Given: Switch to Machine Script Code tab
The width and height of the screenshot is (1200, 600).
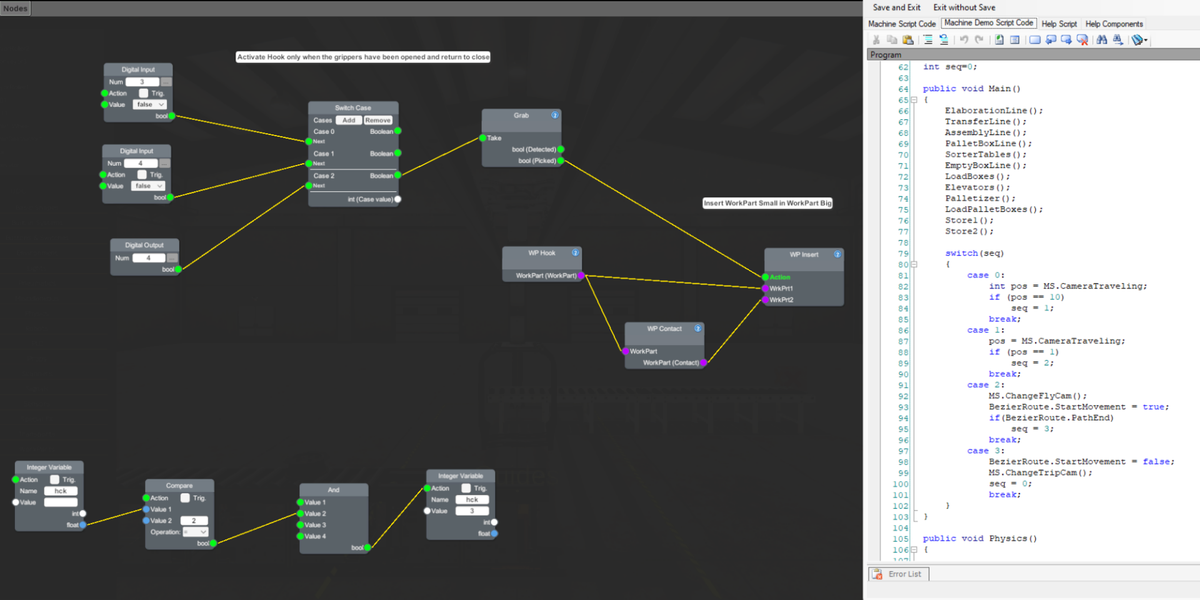Looking at the screenshot, I should (x=901, y=23).
